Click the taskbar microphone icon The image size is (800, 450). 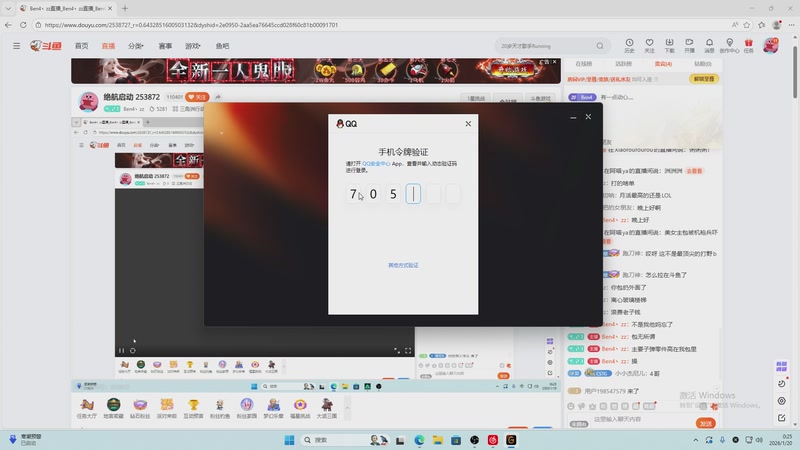tap(722, 440)
